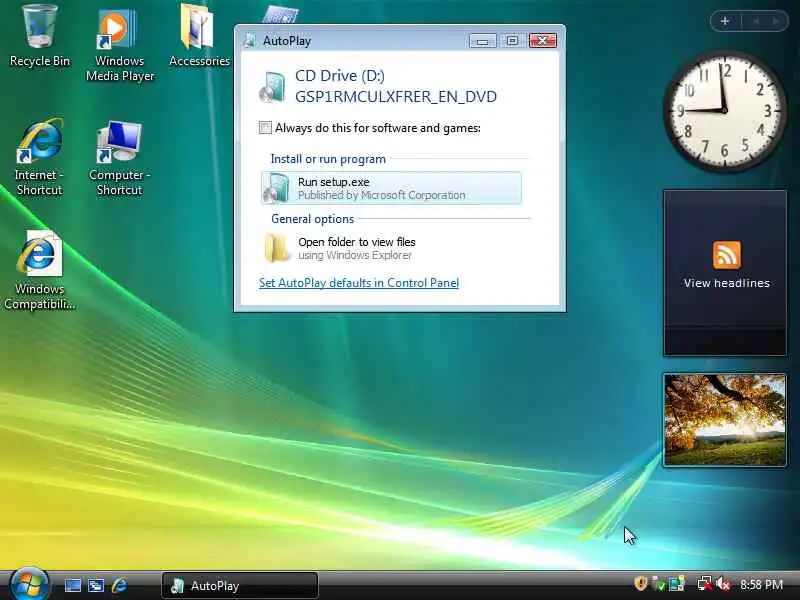Click the network disconnected tray icon
Image resolution: width=800 pixels, height=600 pixels.
coord(705,584)
